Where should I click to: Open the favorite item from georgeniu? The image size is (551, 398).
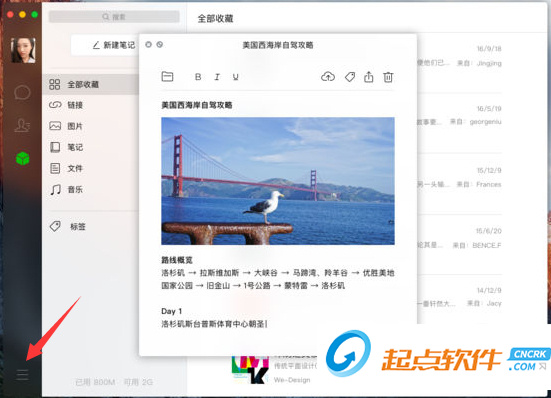[459, 123]
